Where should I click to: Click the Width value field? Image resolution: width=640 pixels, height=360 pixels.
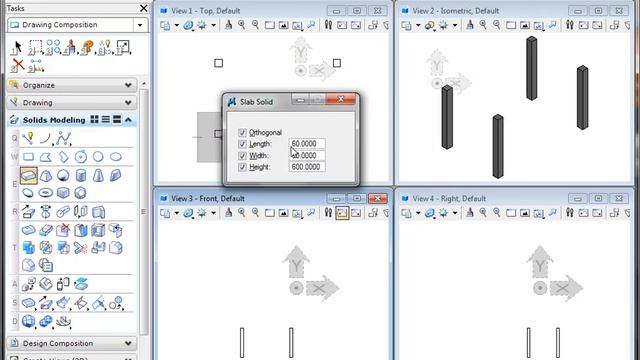[307, 155]
